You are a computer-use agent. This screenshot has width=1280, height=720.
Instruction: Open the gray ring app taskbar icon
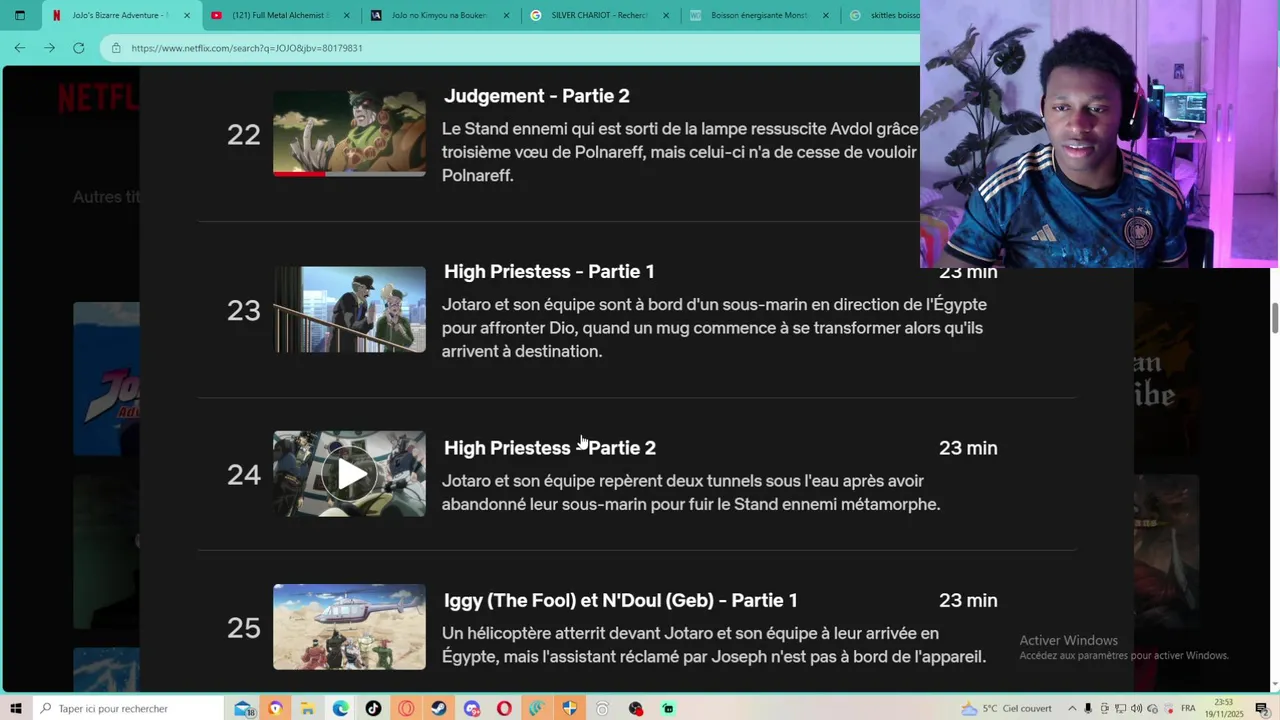coord(602,708)
